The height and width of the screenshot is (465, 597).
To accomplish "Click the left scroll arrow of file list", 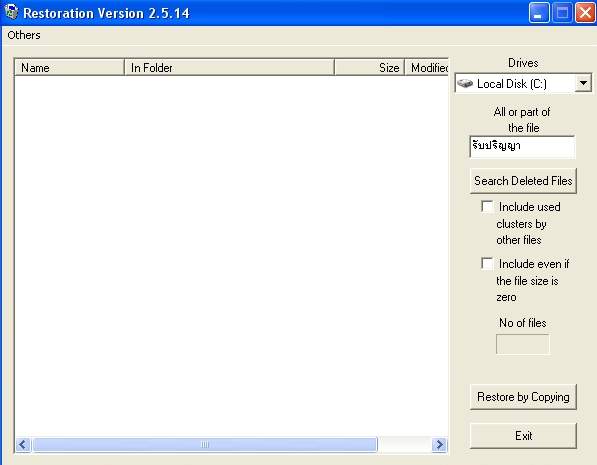I will tap(23, 444).
